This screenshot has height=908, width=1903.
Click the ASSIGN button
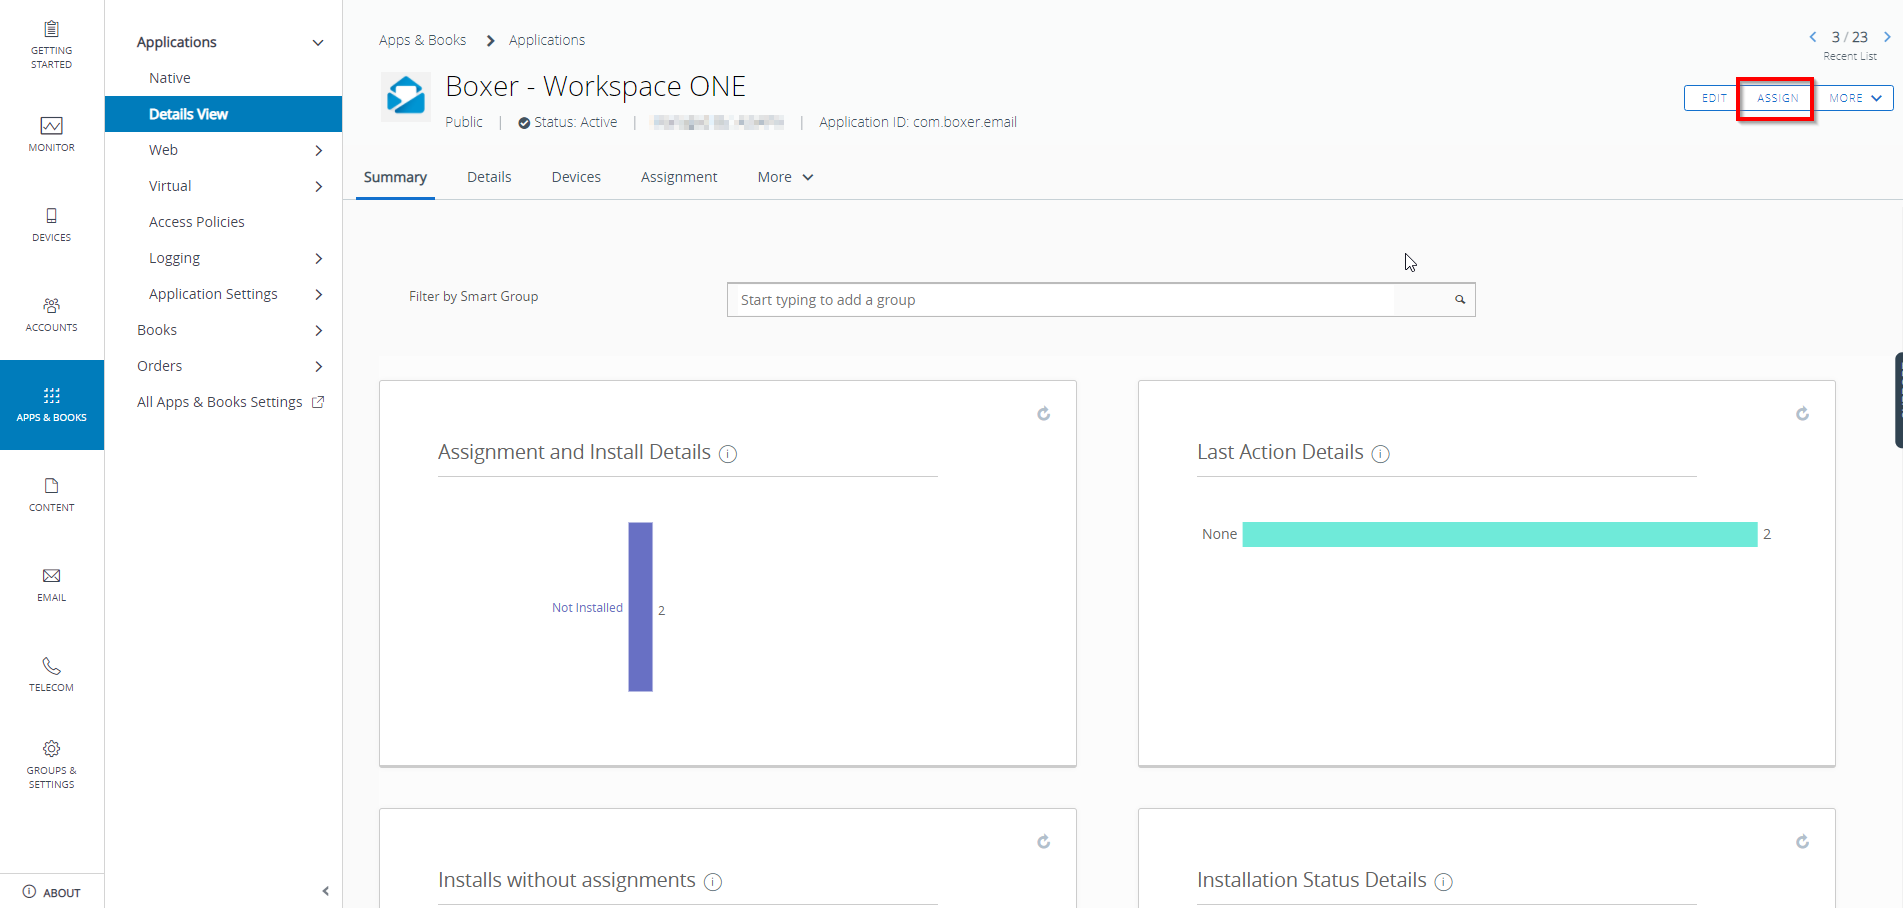click(1776, 98)
